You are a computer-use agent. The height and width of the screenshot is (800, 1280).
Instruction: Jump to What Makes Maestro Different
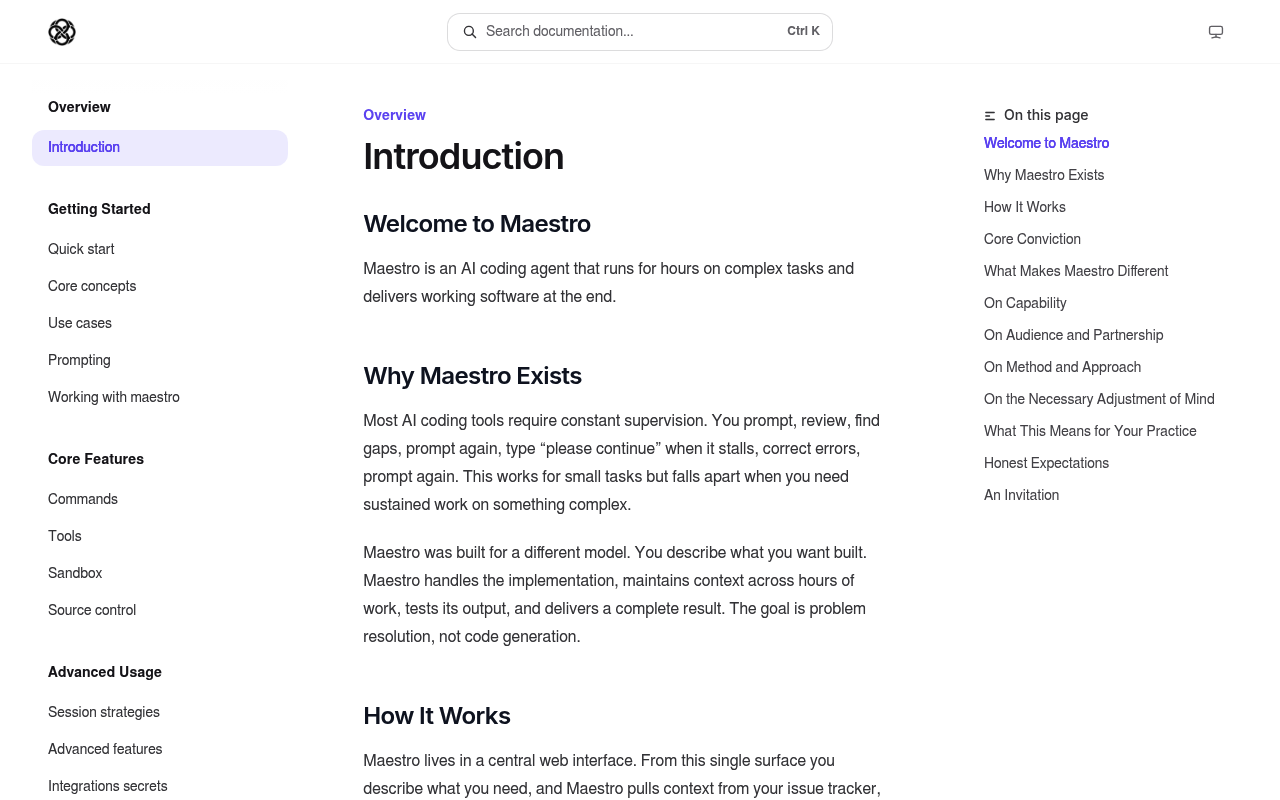pos(1076,271)
